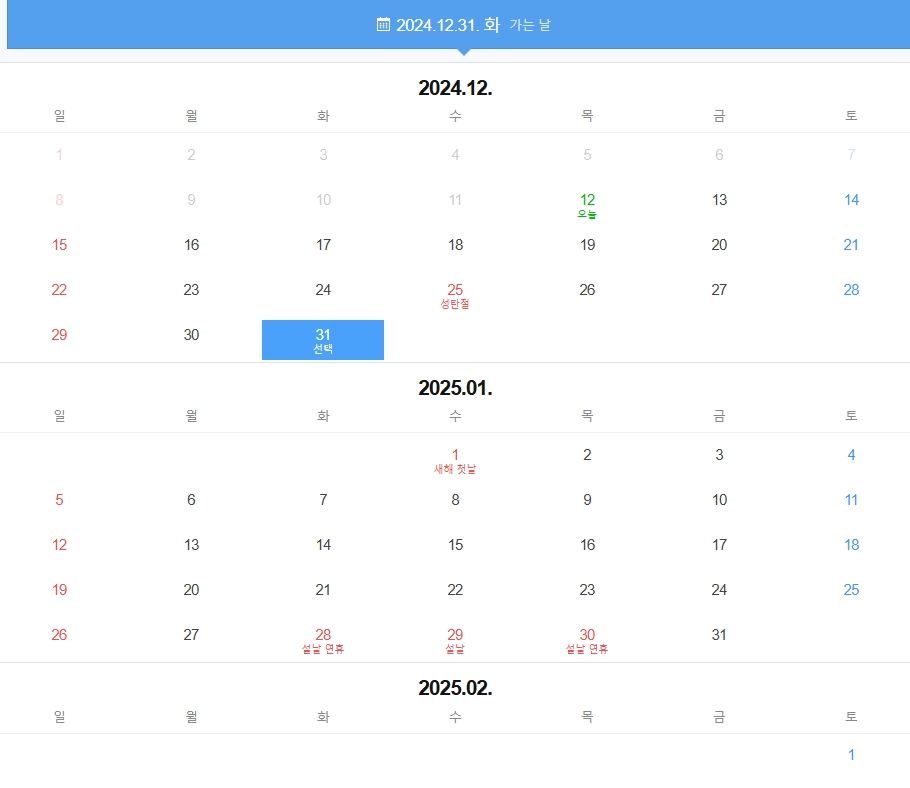
Task: Select December 29, 2024
Action: 59,335
